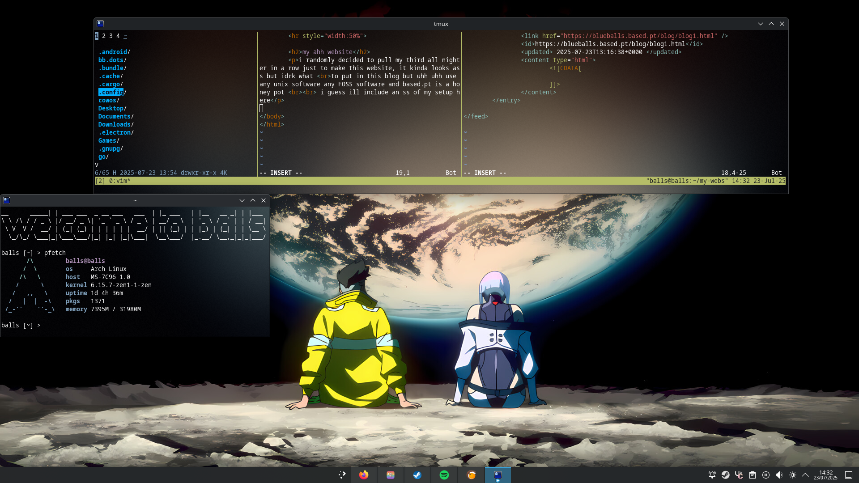This screenshot has width=859, height=483.
Task: Expand hidden system tray icons arrow
Action: (805, 475)
